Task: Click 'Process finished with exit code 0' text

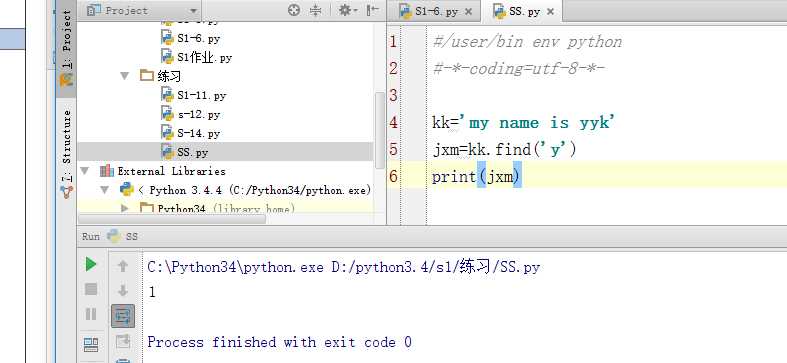Action: (x=280, y=342)
